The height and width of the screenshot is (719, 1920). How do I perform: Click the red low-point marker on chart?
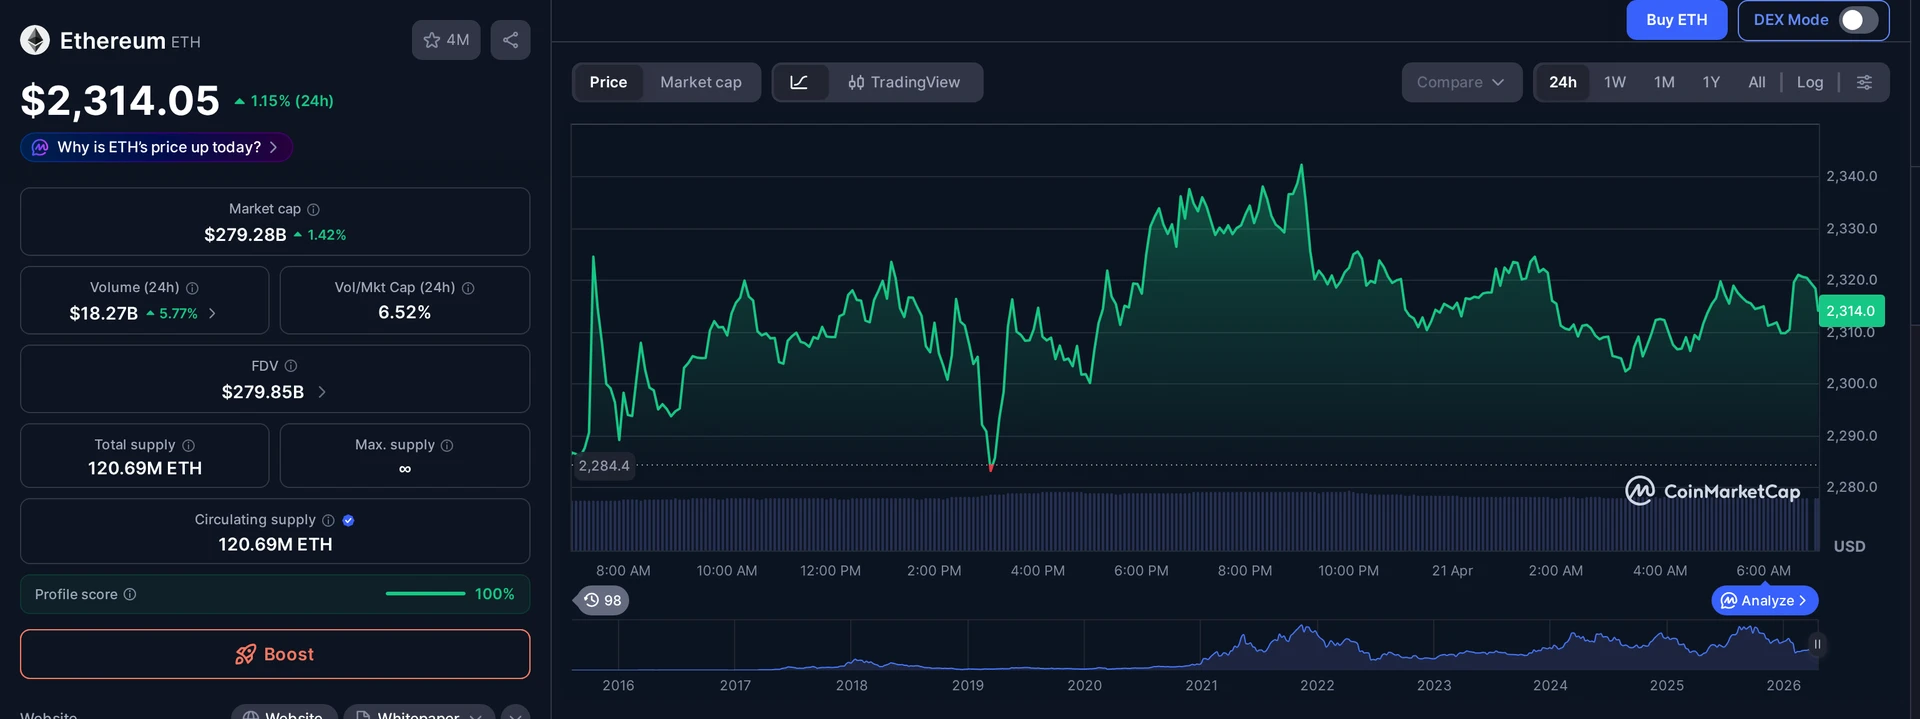click(991, 466)
